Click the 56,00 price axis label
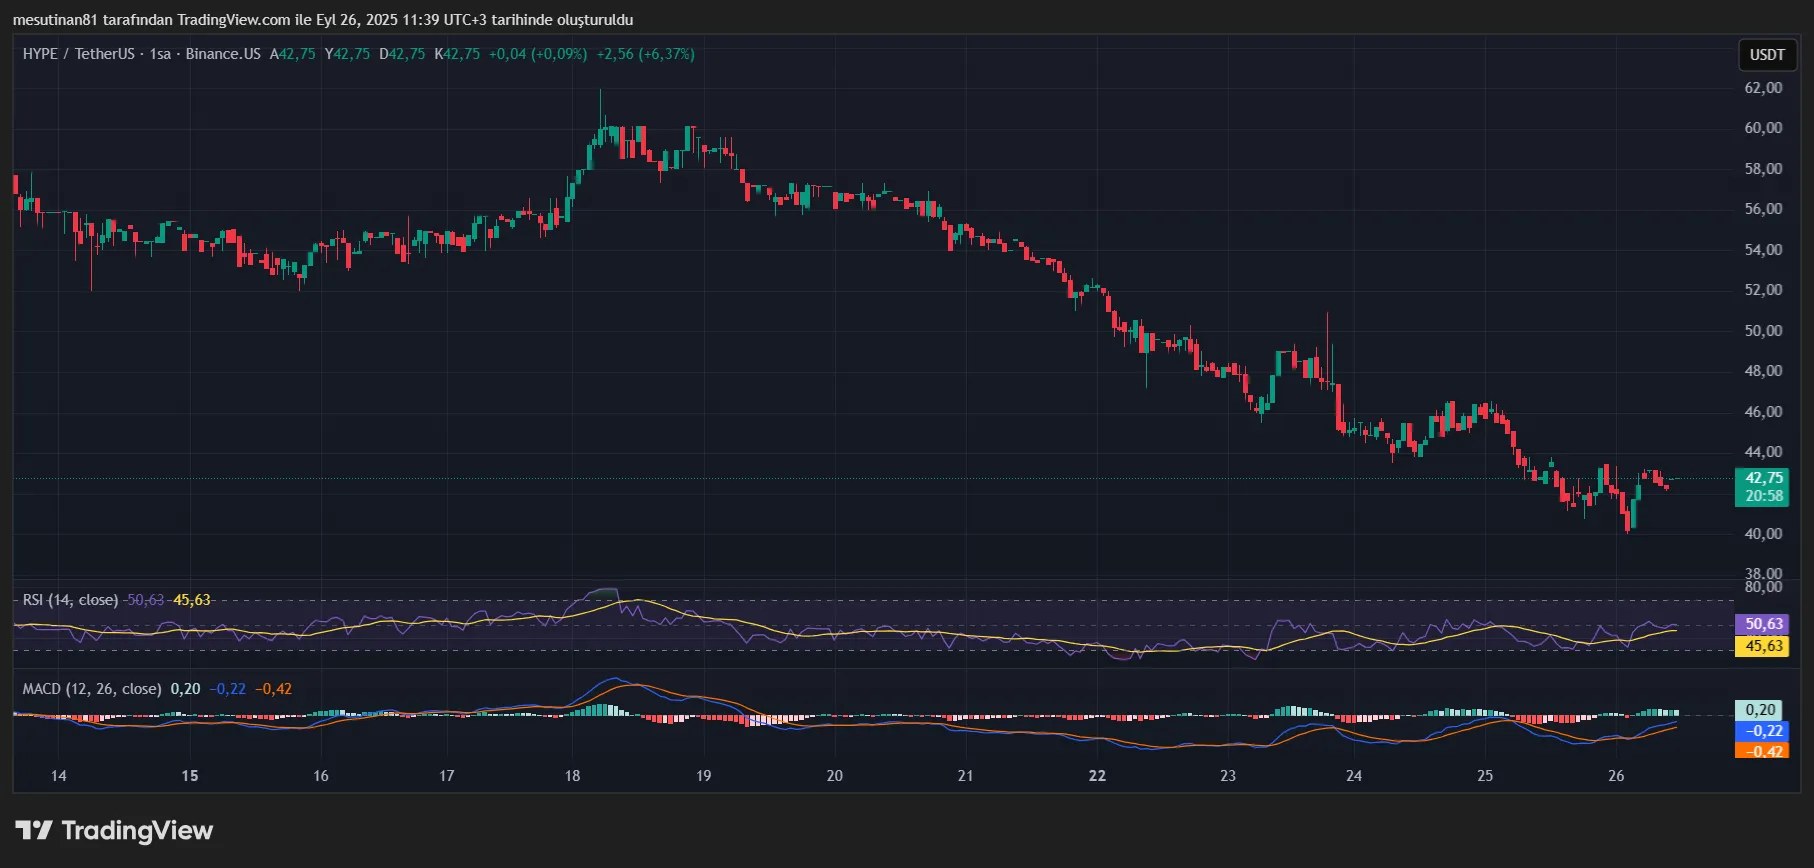Viewport: 1814px width, 868px height. 1763,209
